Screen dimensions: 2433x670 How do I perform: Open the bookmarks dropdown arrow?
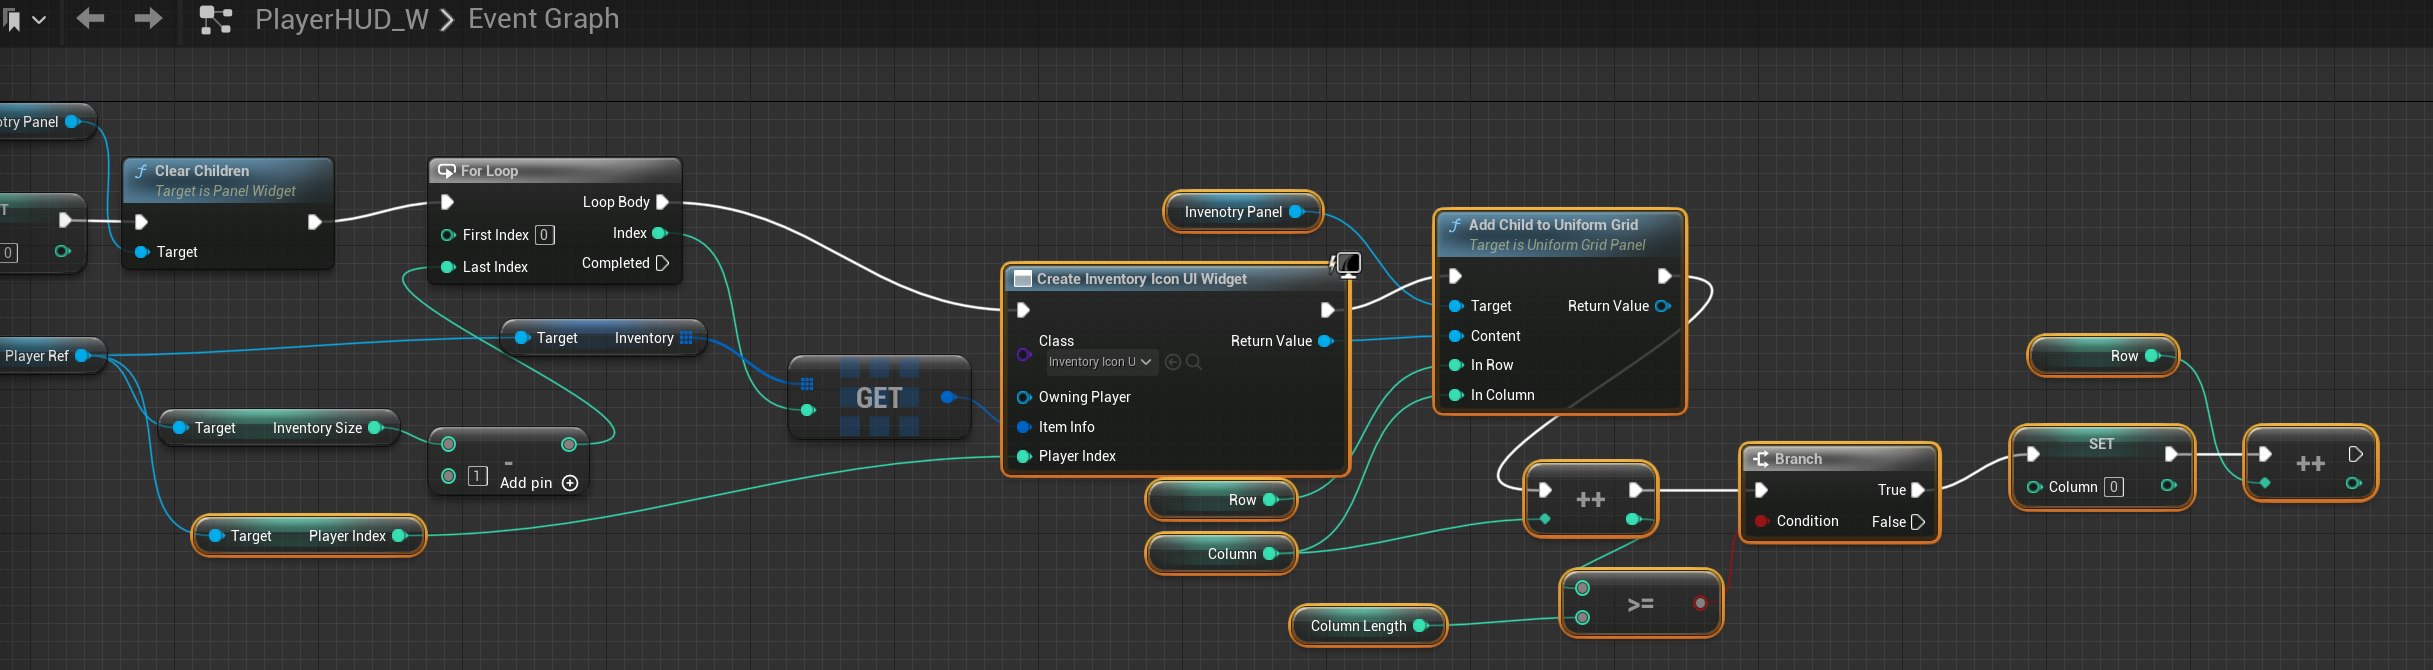(39, 20)
